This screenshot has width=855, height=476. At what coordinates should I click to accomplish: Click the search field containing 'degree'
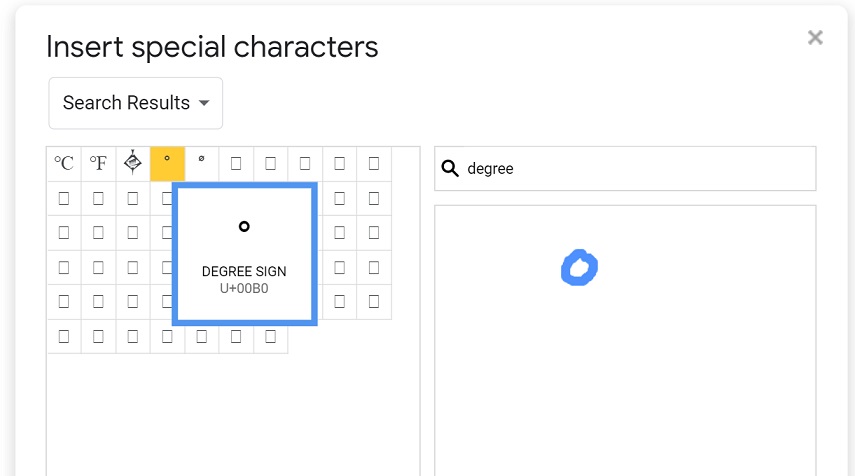(625, 168)
